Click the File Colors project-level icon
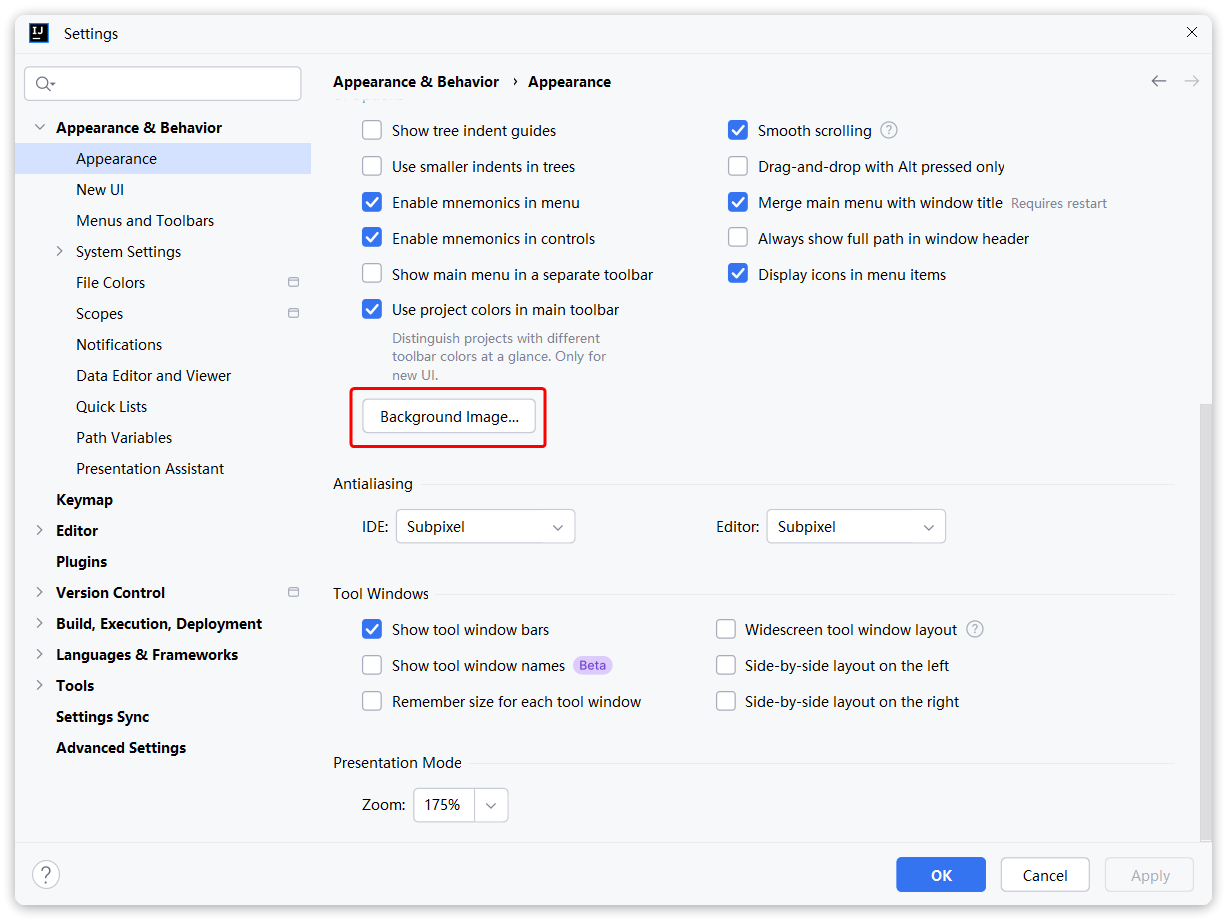 (x=293, y=283)
